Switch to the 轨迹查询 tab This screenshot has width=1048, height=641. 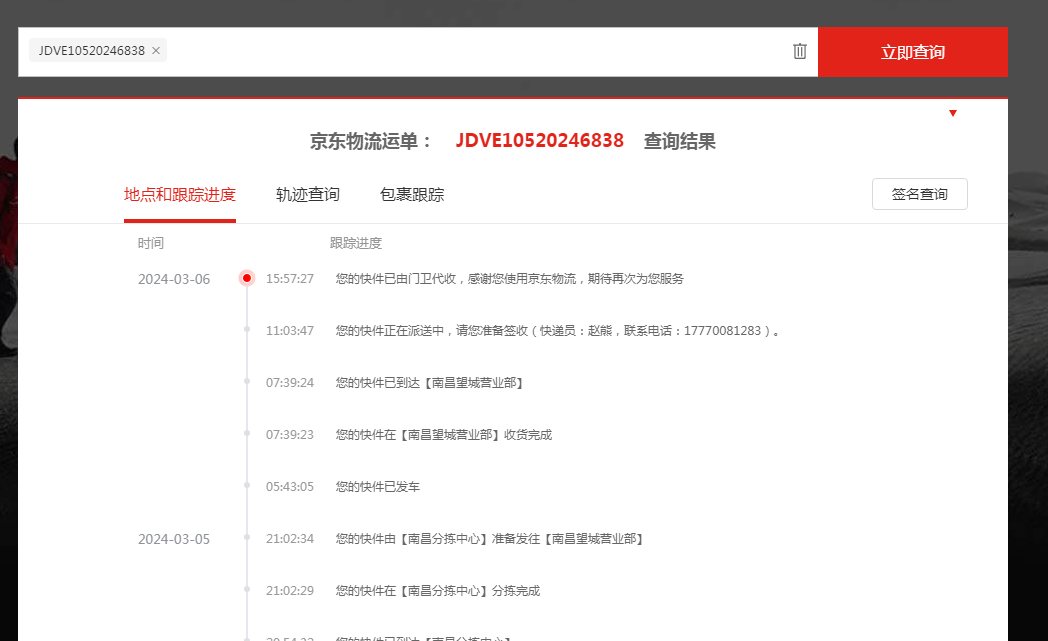coord(307,195)
